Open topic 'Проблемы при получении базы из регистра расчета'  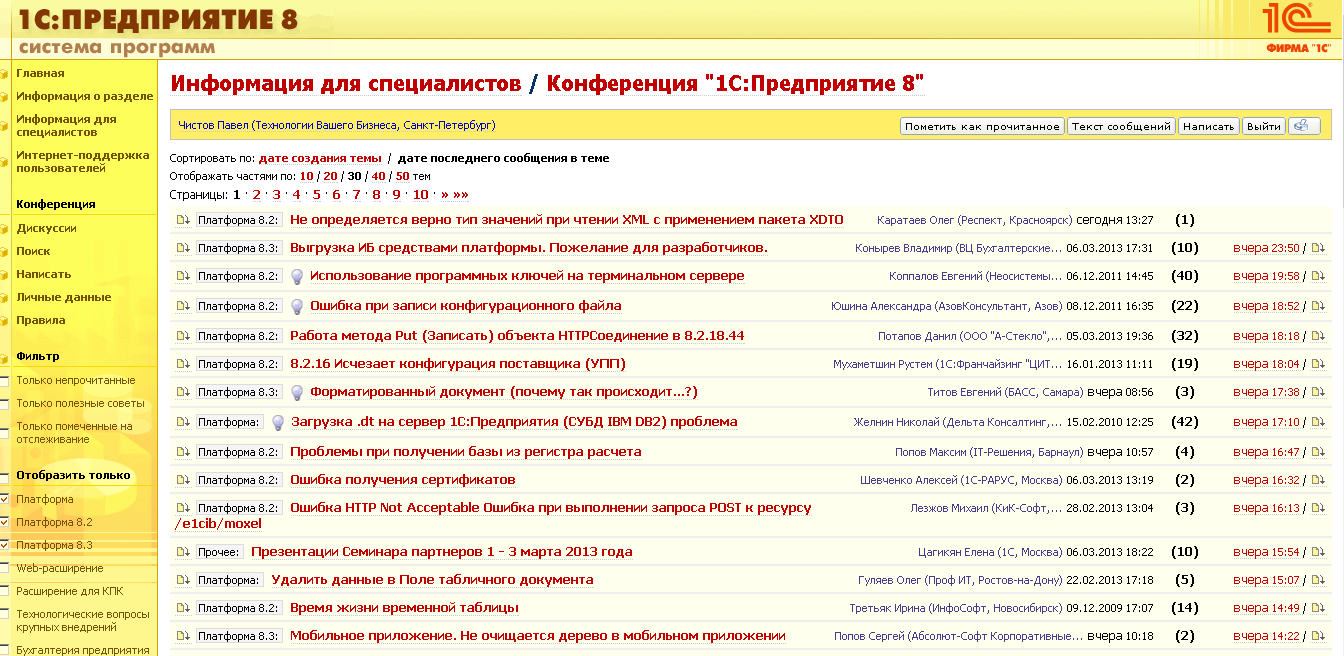466,452
